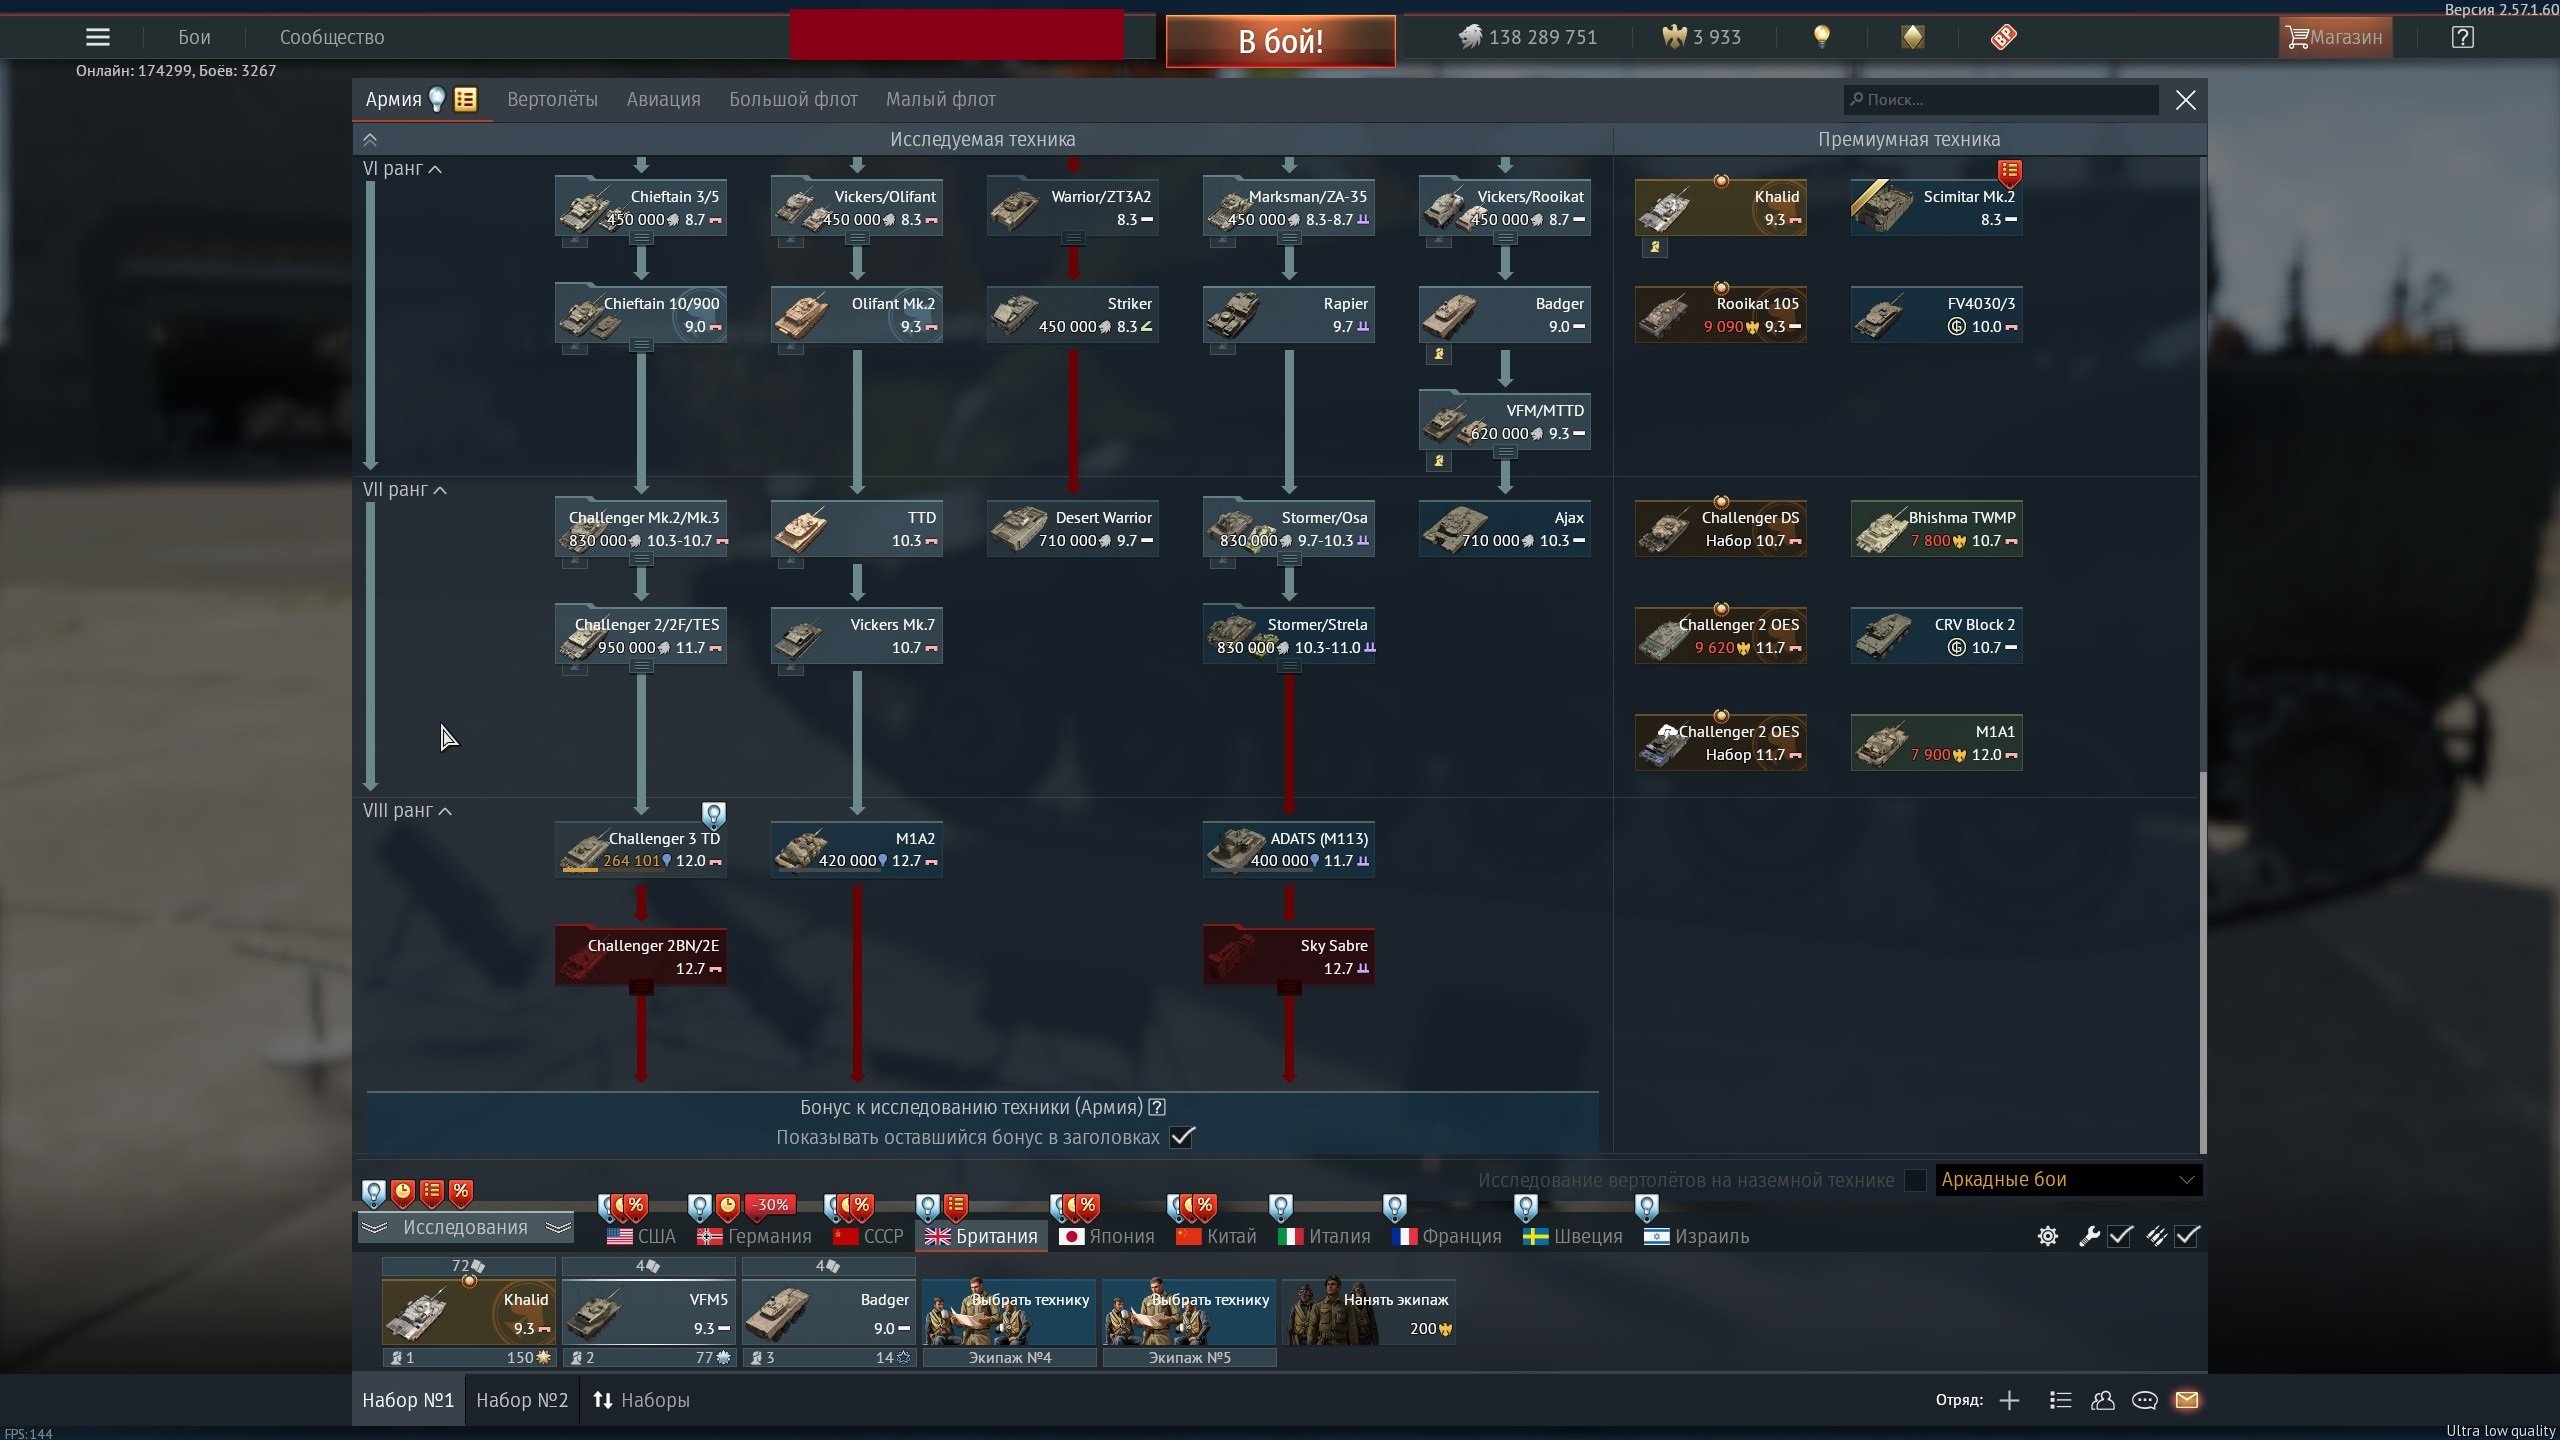This screenshot has width=2560, height=1440.
Task: Open the research bonus help question mark
Action: 1157,1107
